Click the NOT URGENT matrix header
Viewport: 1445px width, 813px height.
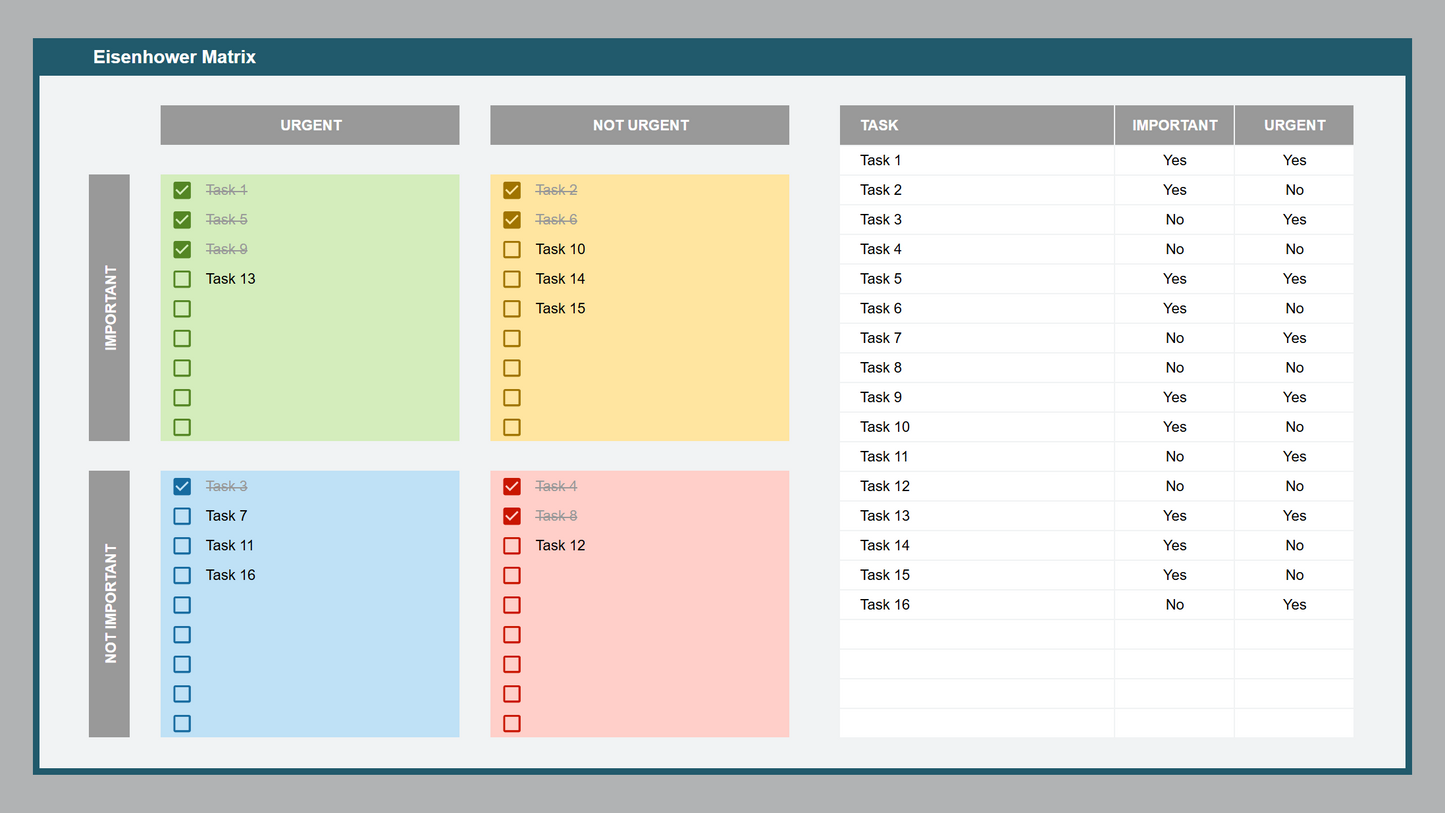(x=640, y=125)
